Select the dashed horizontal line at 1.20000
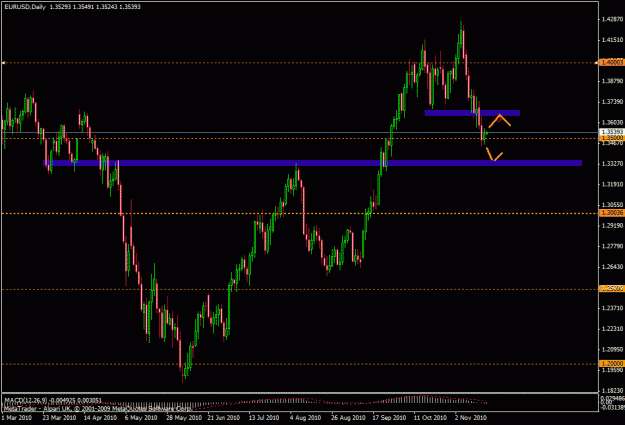Image resolution: width=625 pixels, height=425 pixels. coord(300,364)
